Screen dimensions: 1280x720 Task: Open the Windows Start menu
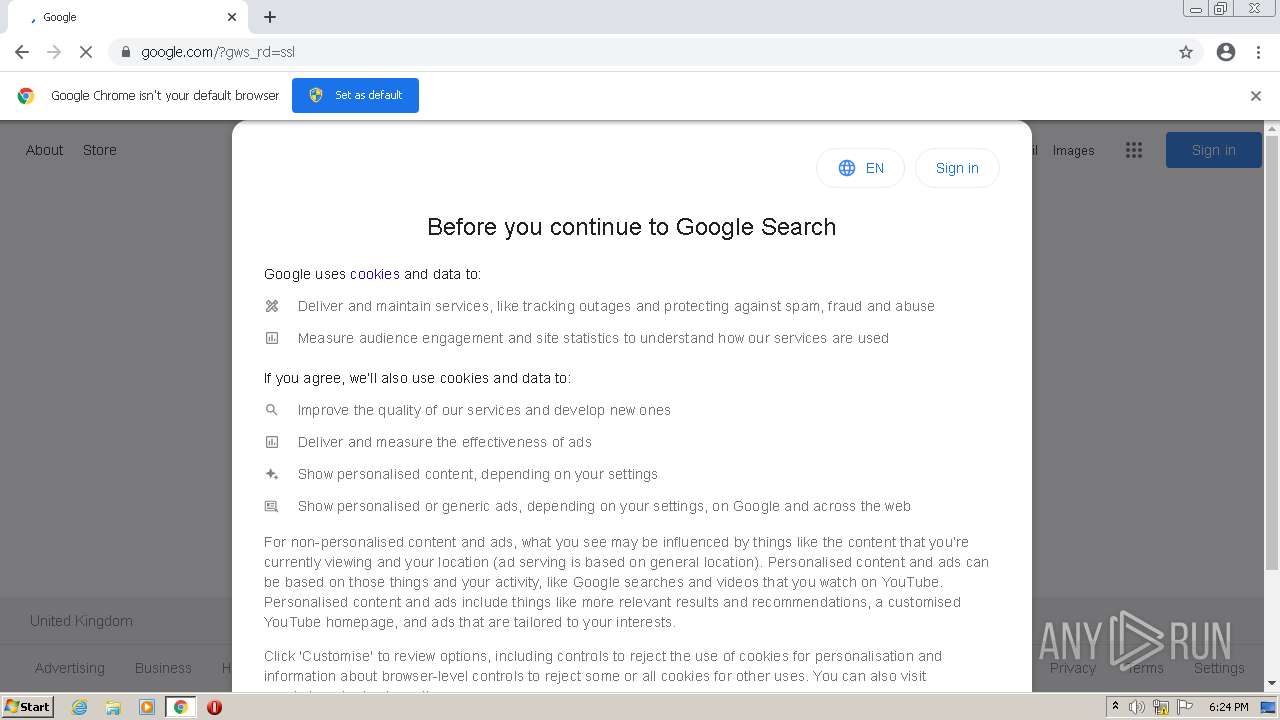(x=27, y=707)
